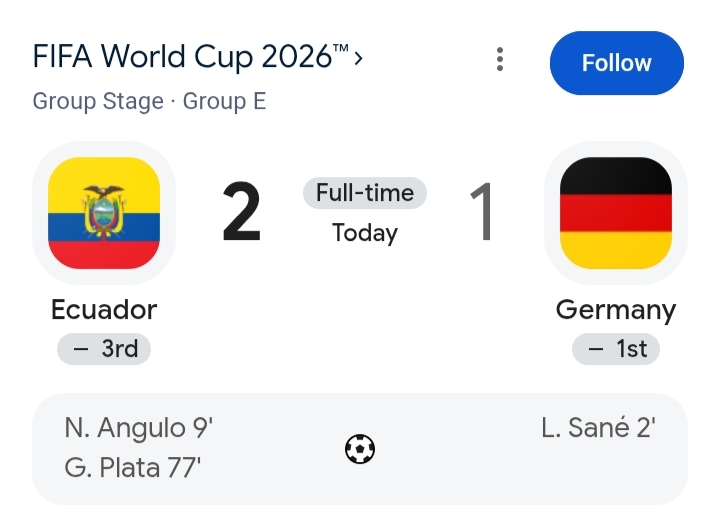This screenshot has width=720, height=519.
Task: Click the Germany flag icon
Action: pos(616,213)
